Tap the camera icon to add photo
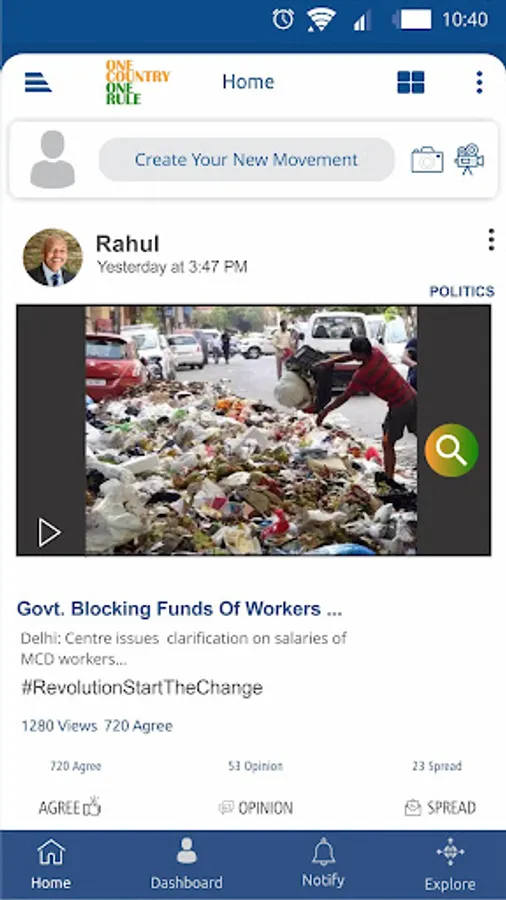 point(427,160)
